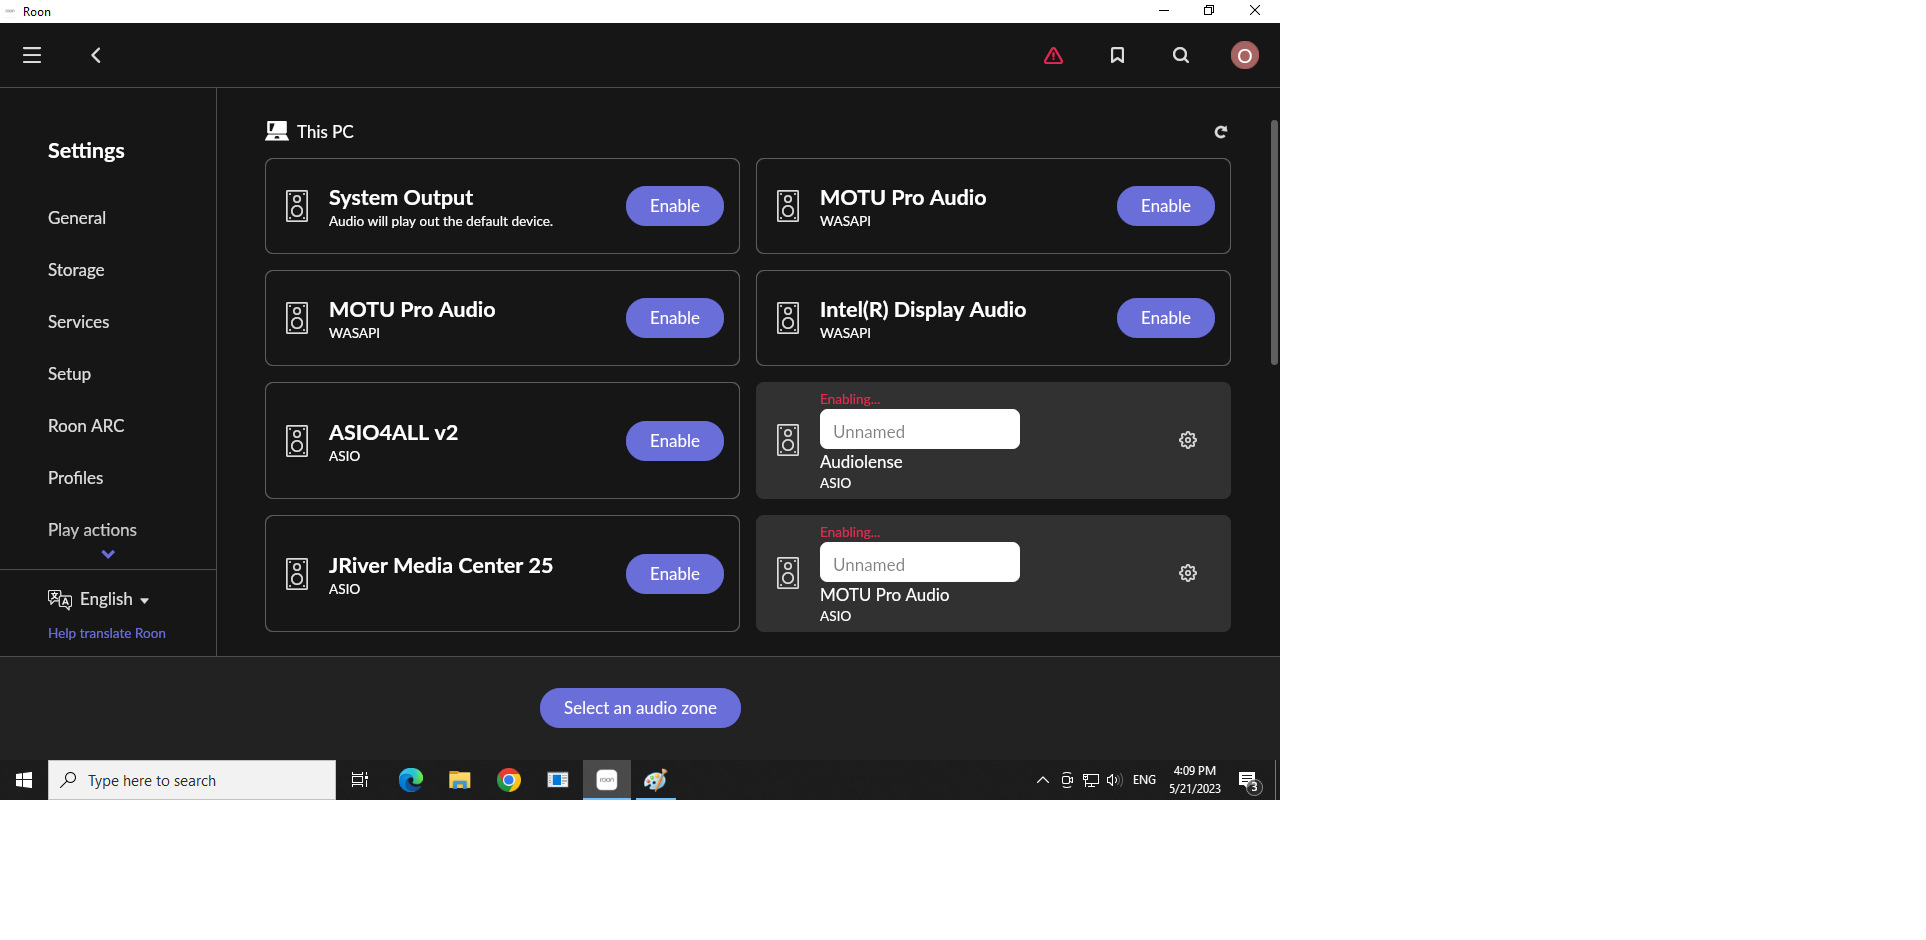This screenshot has height=940, width=1926.
Task: Click the speaker icon of JRiver Media Center 25
Action: (x=297, y=574)
